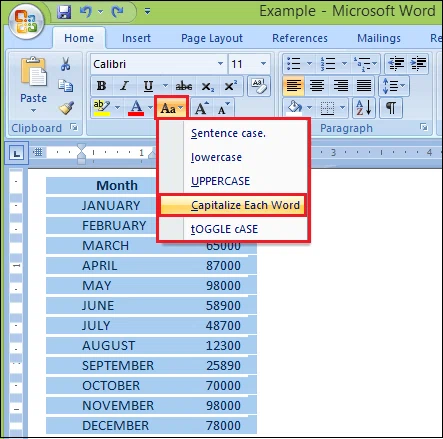Save the document from Quick Access toolbar
Viewport: 443px width, 439px height.
tap(64, 12)
